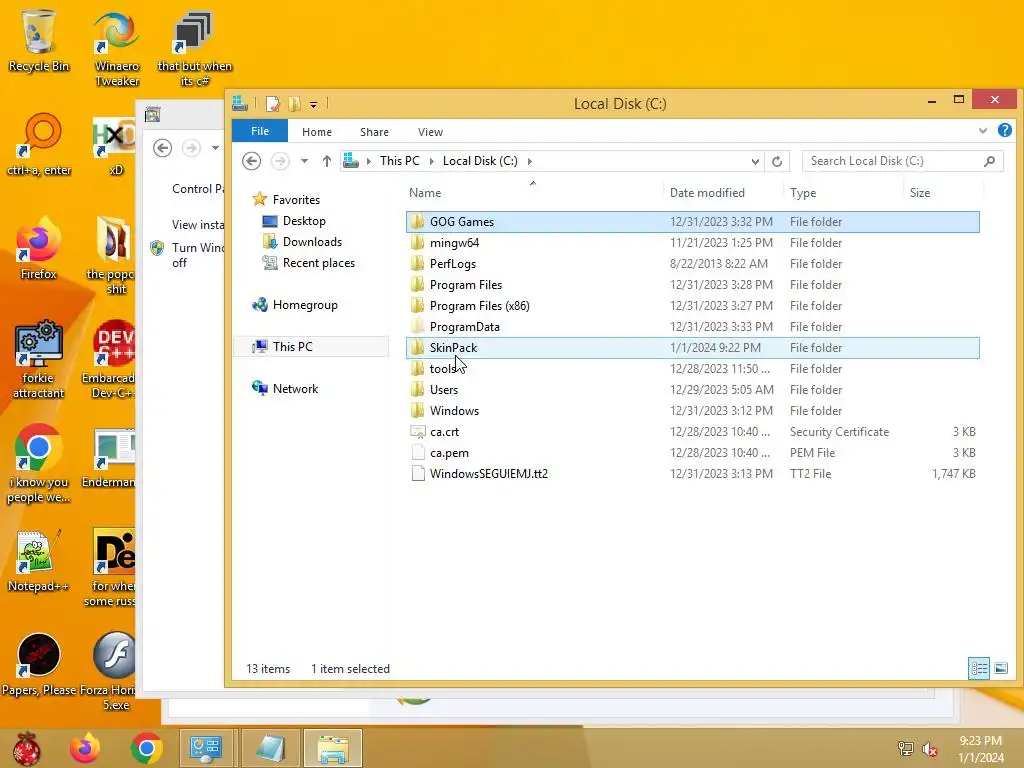Launch Notepad++ from the desktop
The width and height of the screenshot is (1024, 768).
coord(39,560)
